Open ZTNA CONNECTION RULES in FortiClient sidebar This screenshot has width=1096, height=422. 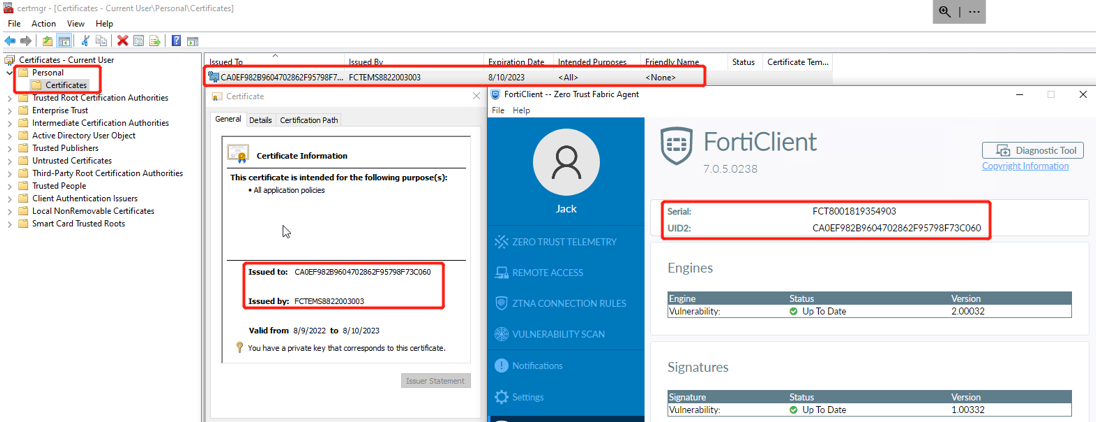[x=560, y=303]
